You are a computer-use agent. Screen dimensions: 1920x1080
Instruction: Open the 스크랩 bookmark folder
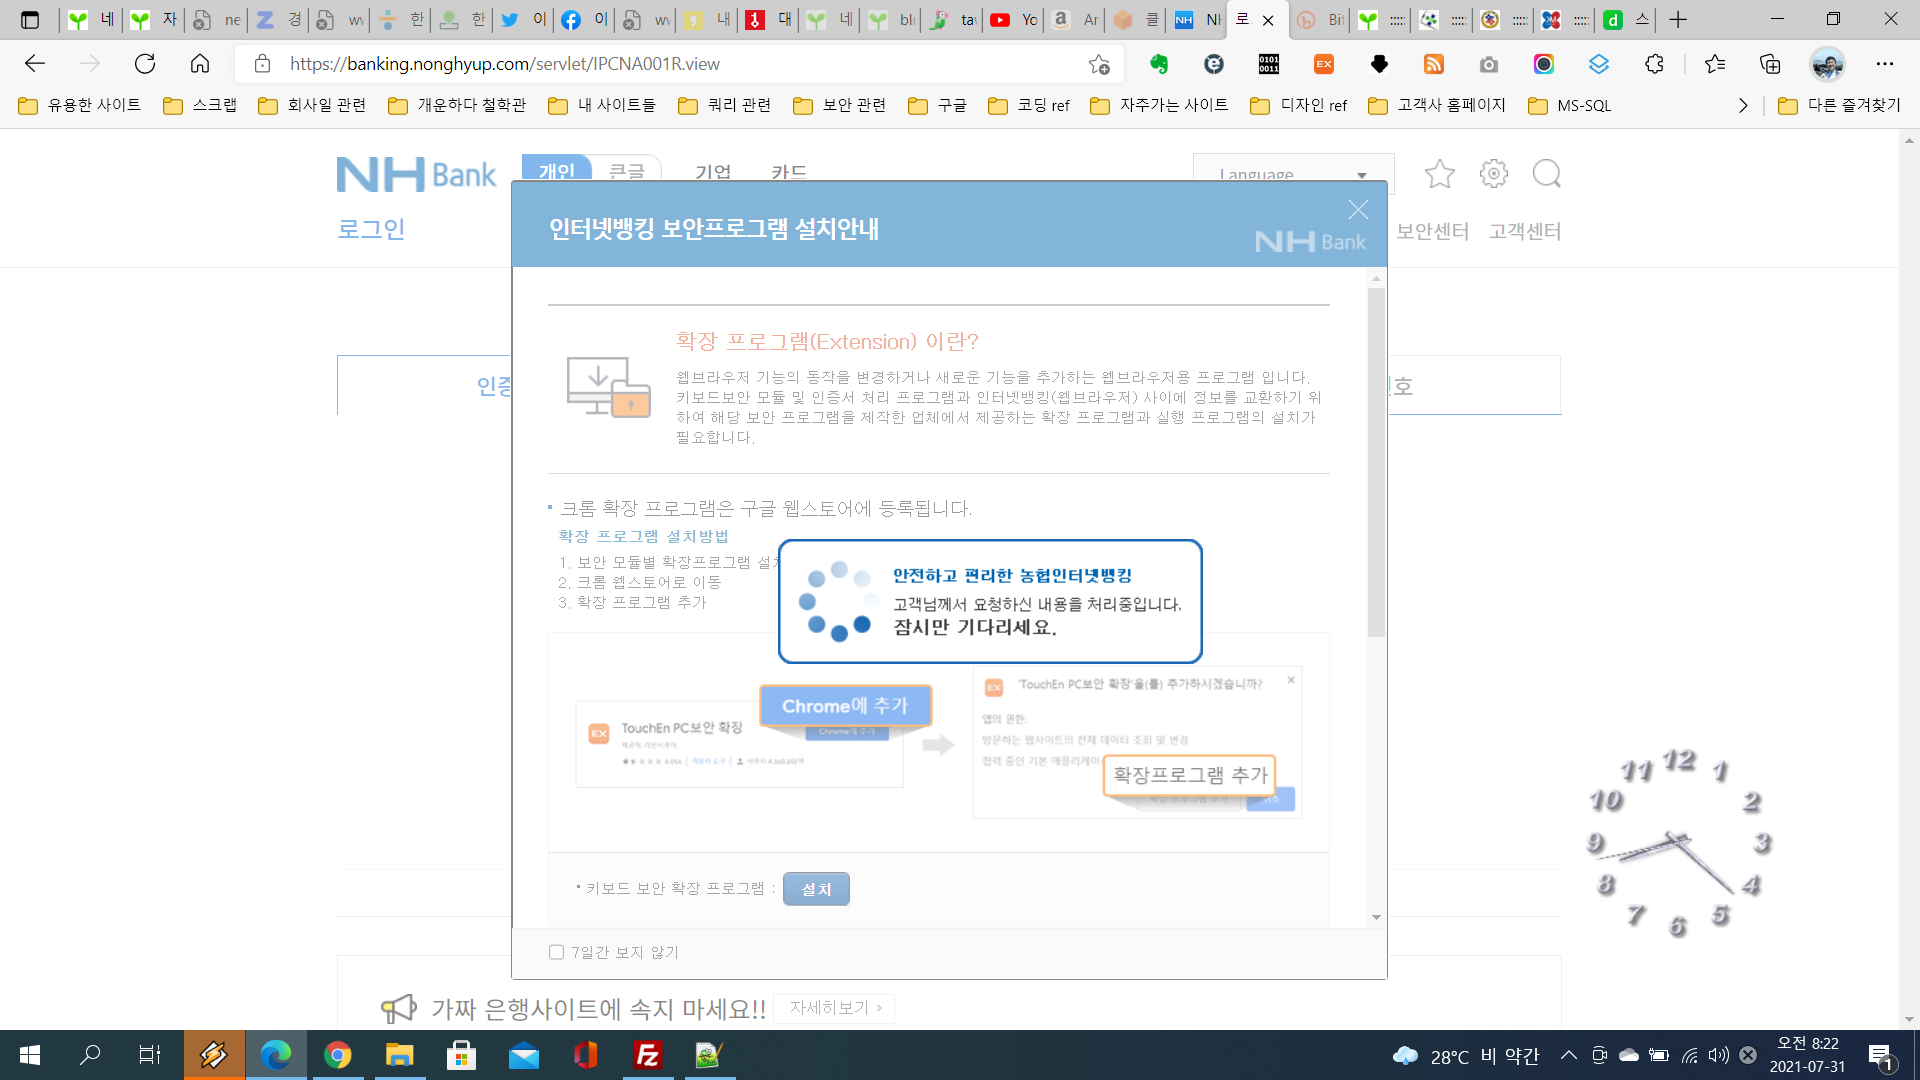pyautogui.click(x=200, y=105)
